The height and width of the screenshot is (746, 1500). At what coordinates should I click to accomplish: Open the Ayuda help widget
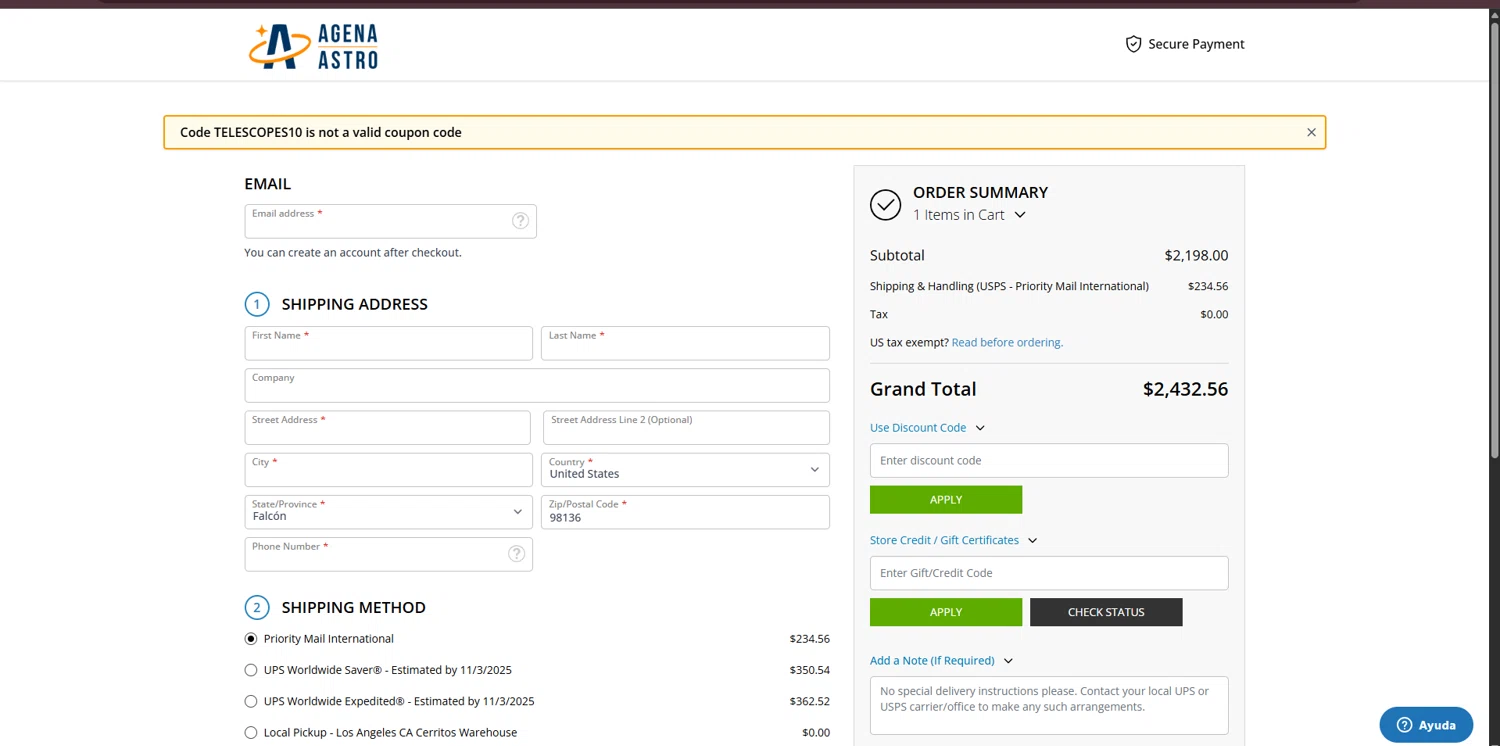pos(1426,725)
